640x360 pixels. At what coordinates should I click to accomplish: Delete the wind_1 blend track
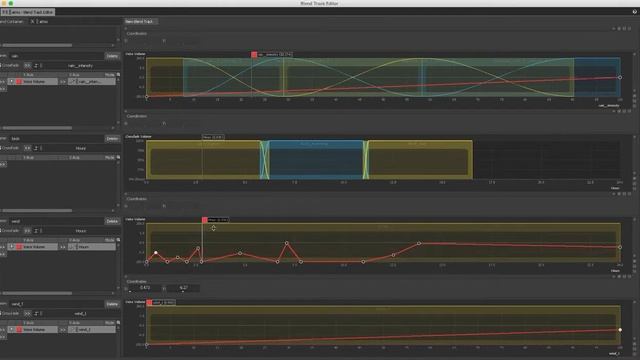coord(112,304)
